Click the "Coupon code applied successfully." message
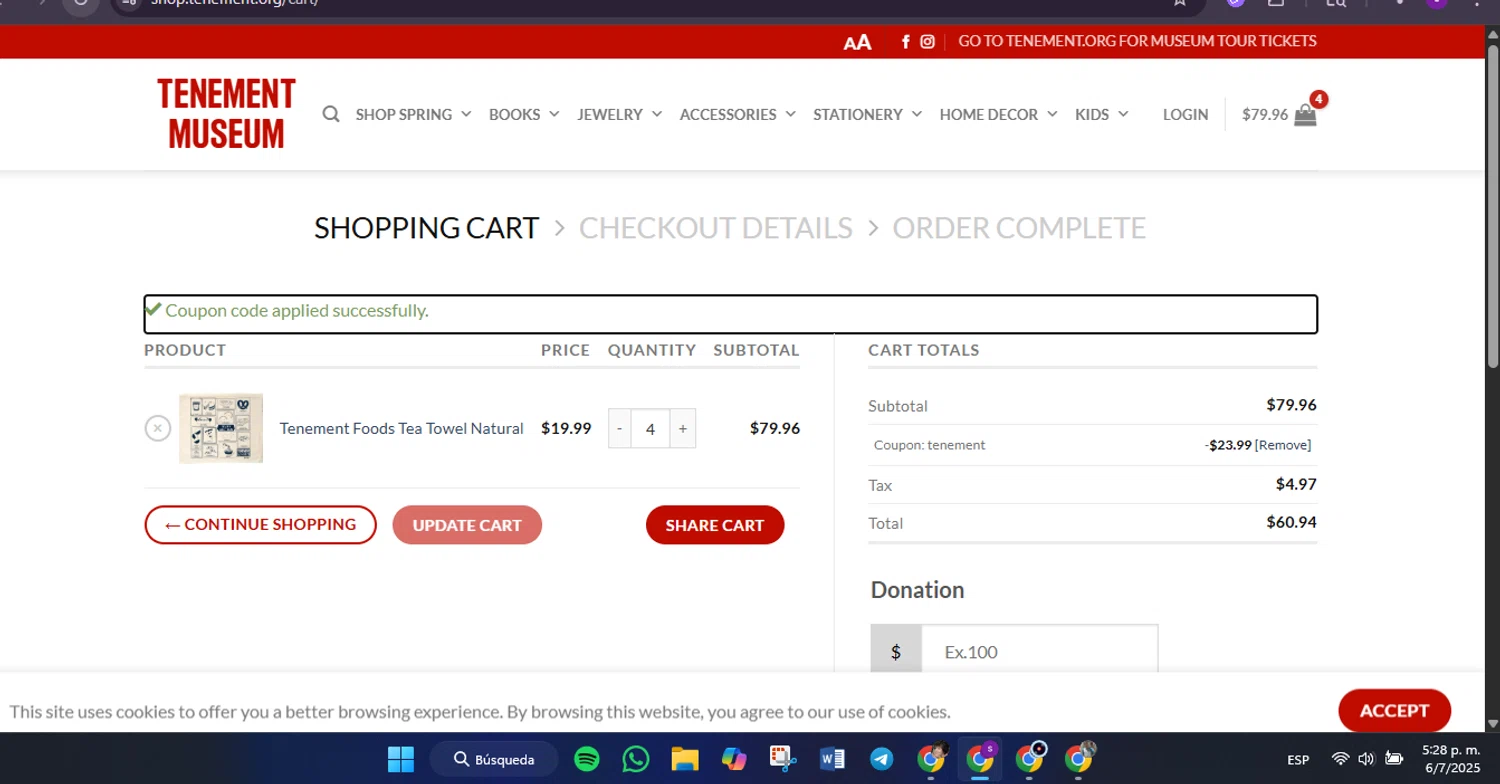The height and width of the screenshot is (784, 1500). 297,310
